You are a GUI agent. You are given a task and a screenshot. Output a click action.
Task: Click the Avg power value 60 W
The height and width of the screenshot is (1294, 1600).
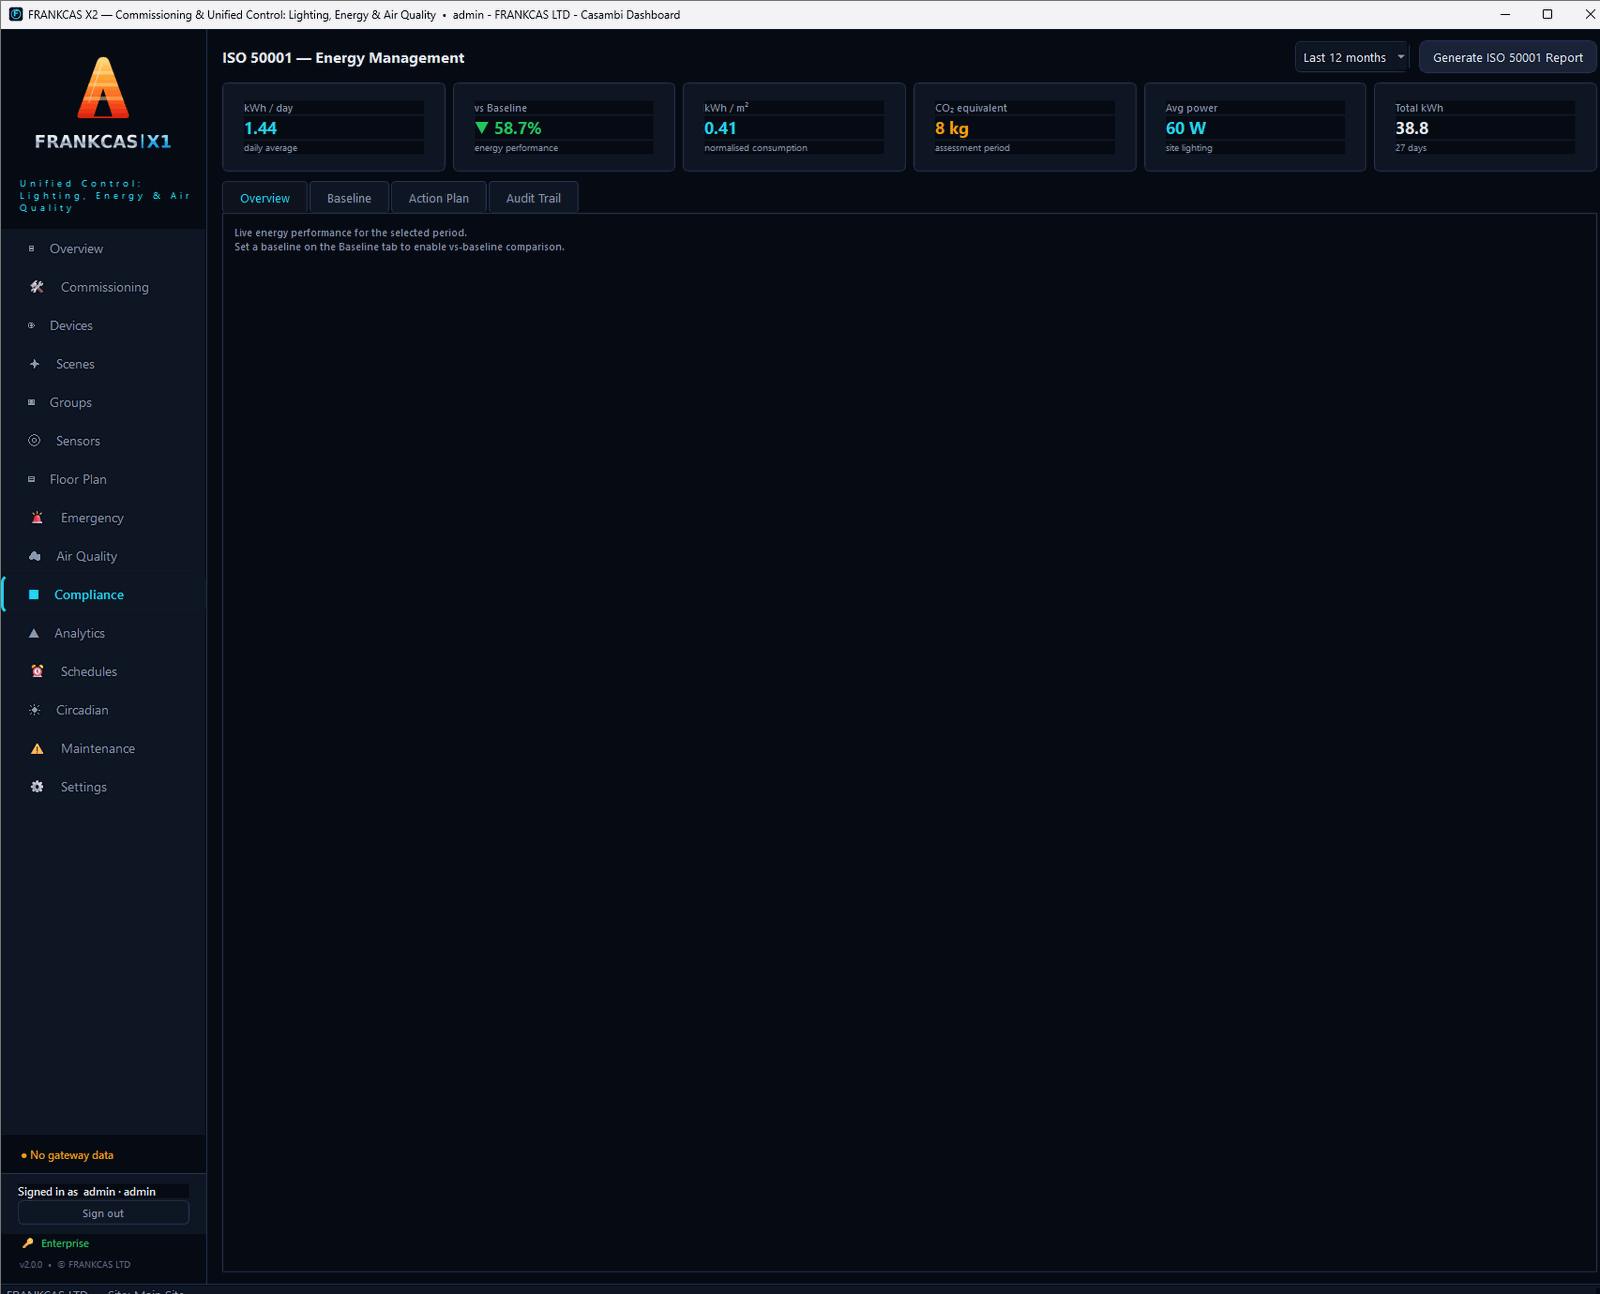click(1185, 128)
